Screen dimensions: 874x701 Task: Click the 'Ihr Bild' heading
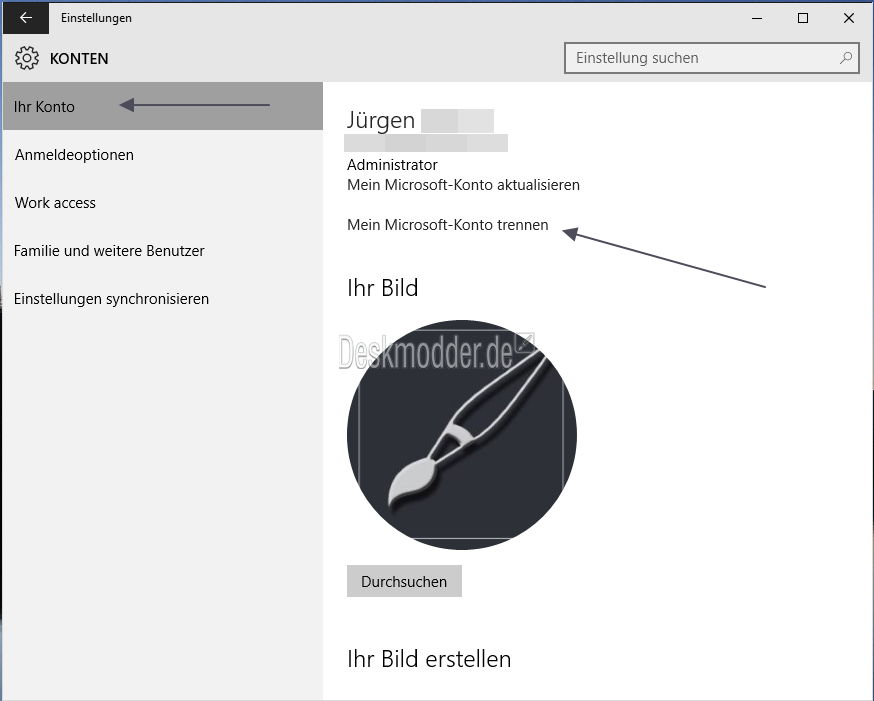[382, 288]
